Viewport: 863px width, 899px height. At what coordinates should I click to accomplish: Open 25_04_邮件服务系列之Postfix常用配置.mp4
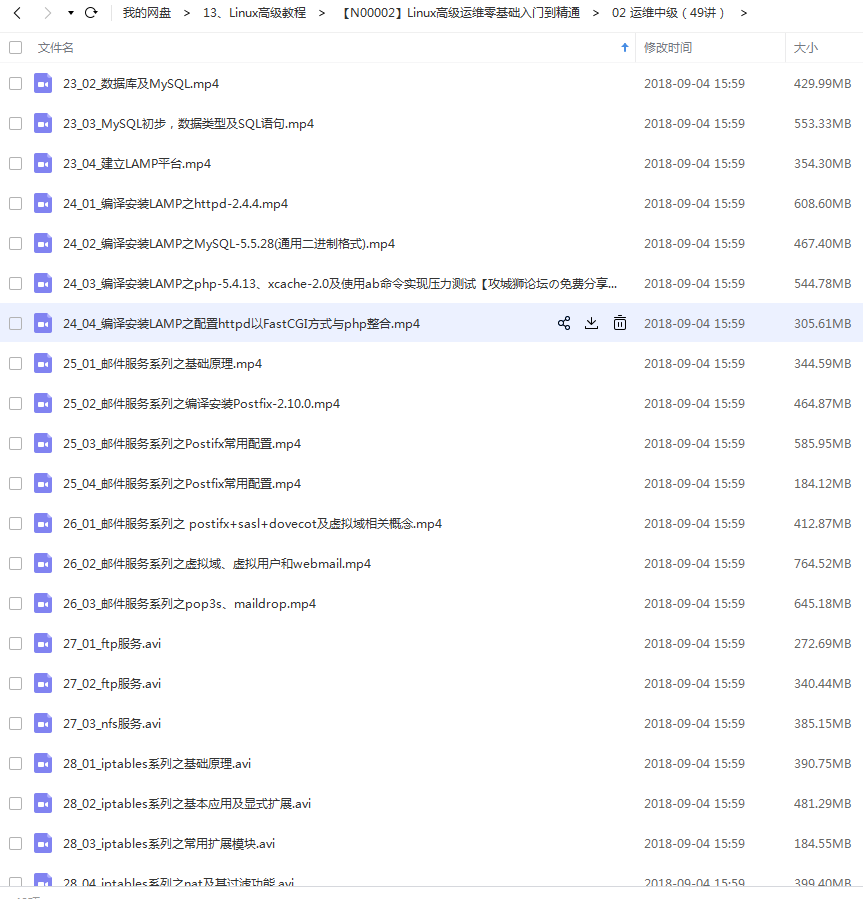pos(182,483)
